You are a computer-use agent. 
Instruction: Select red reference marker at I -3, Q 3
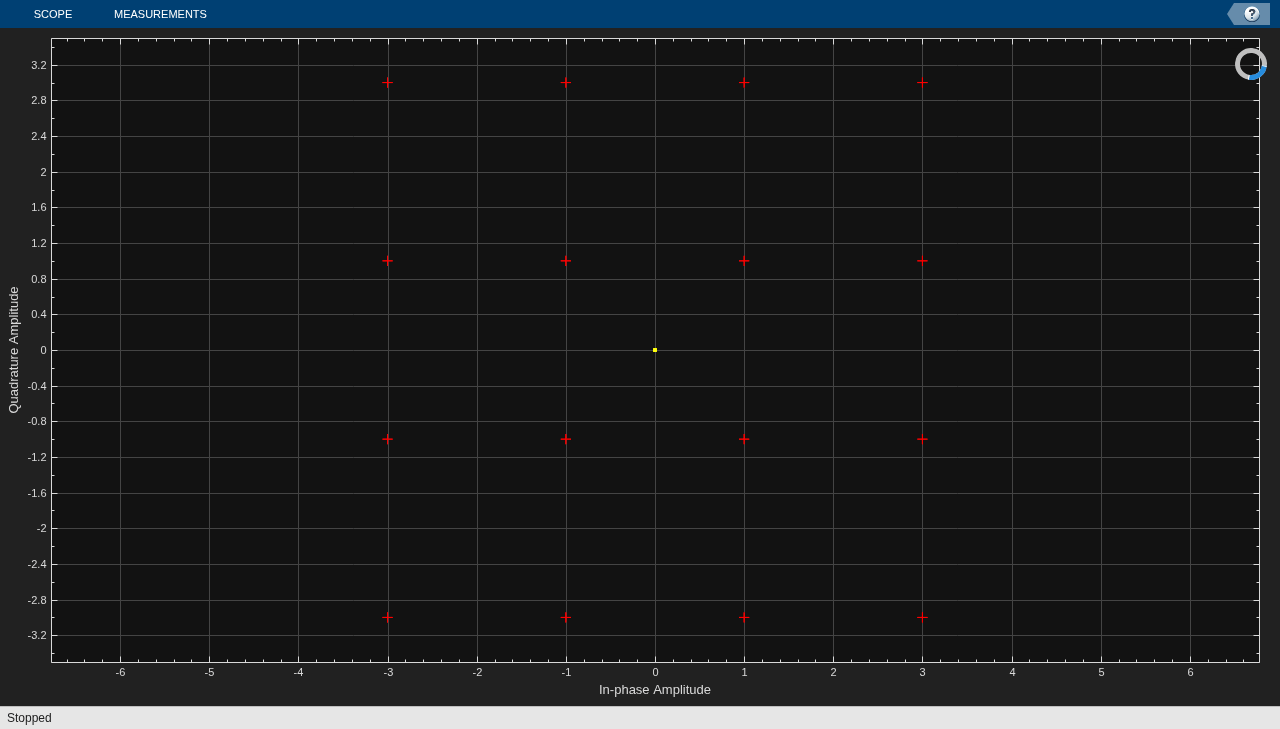pyautogui.click(x=387, y=82)
